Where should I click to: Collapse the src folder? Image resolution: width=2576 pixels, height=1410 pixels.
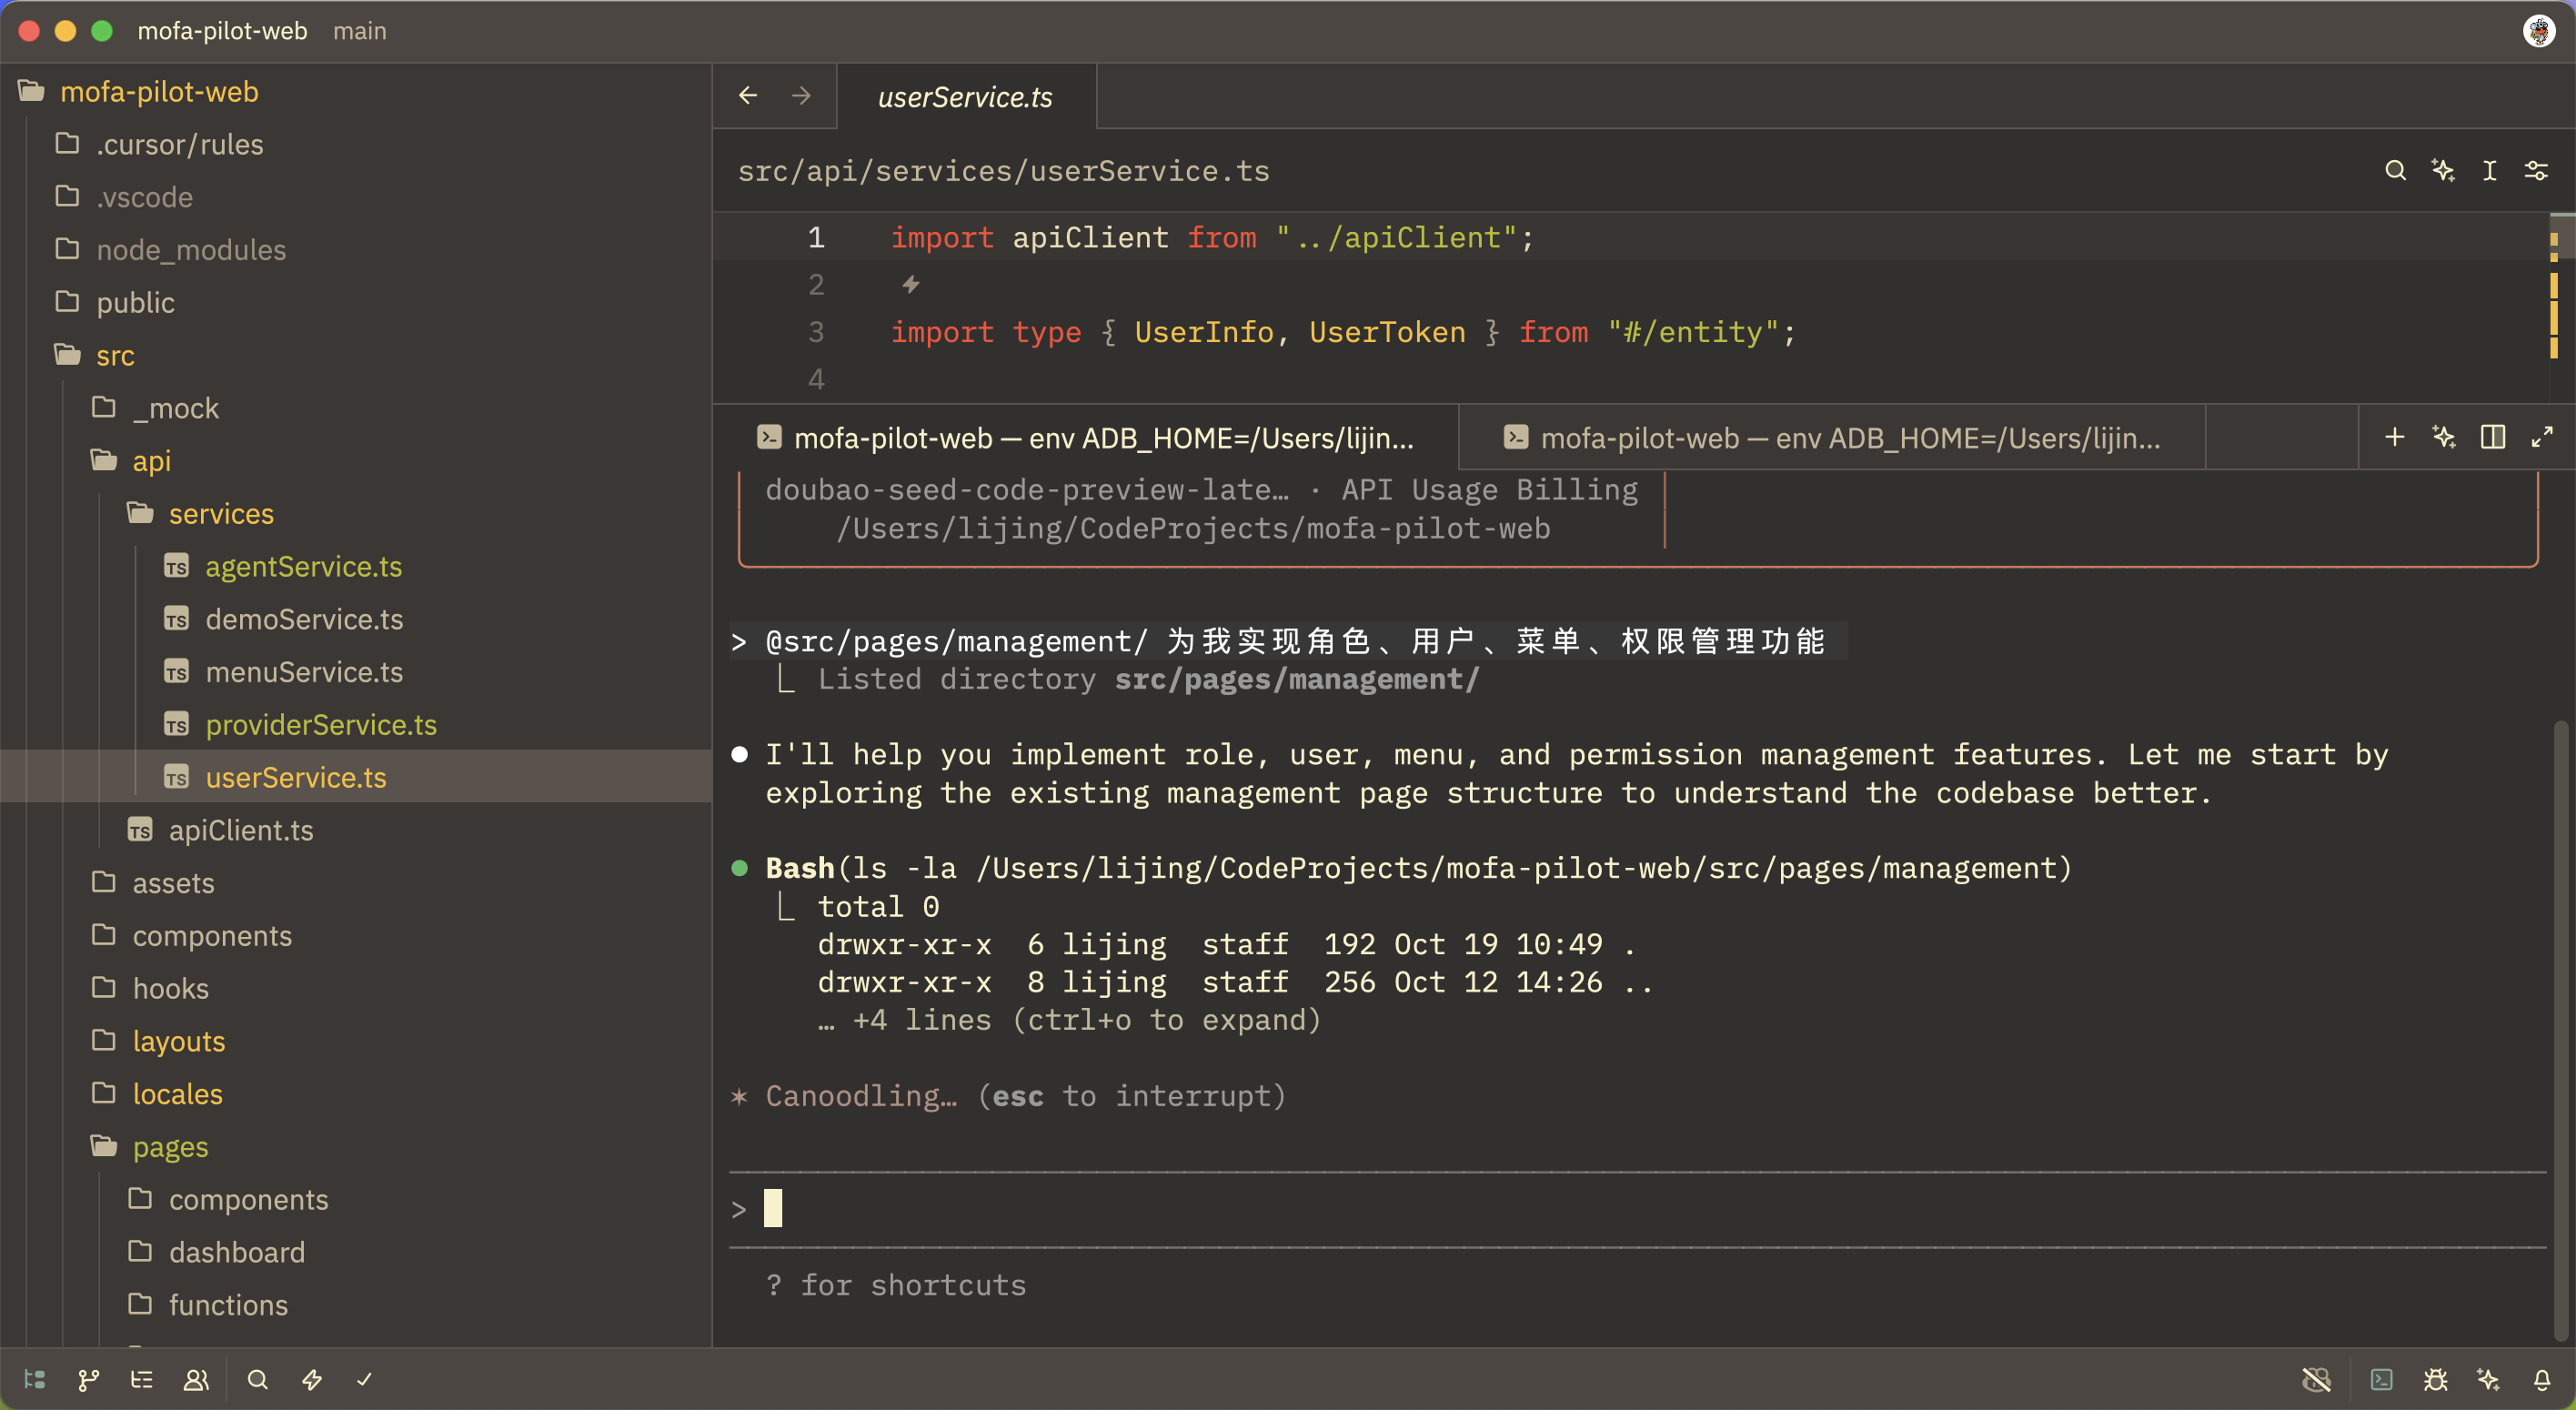(114, 356)
